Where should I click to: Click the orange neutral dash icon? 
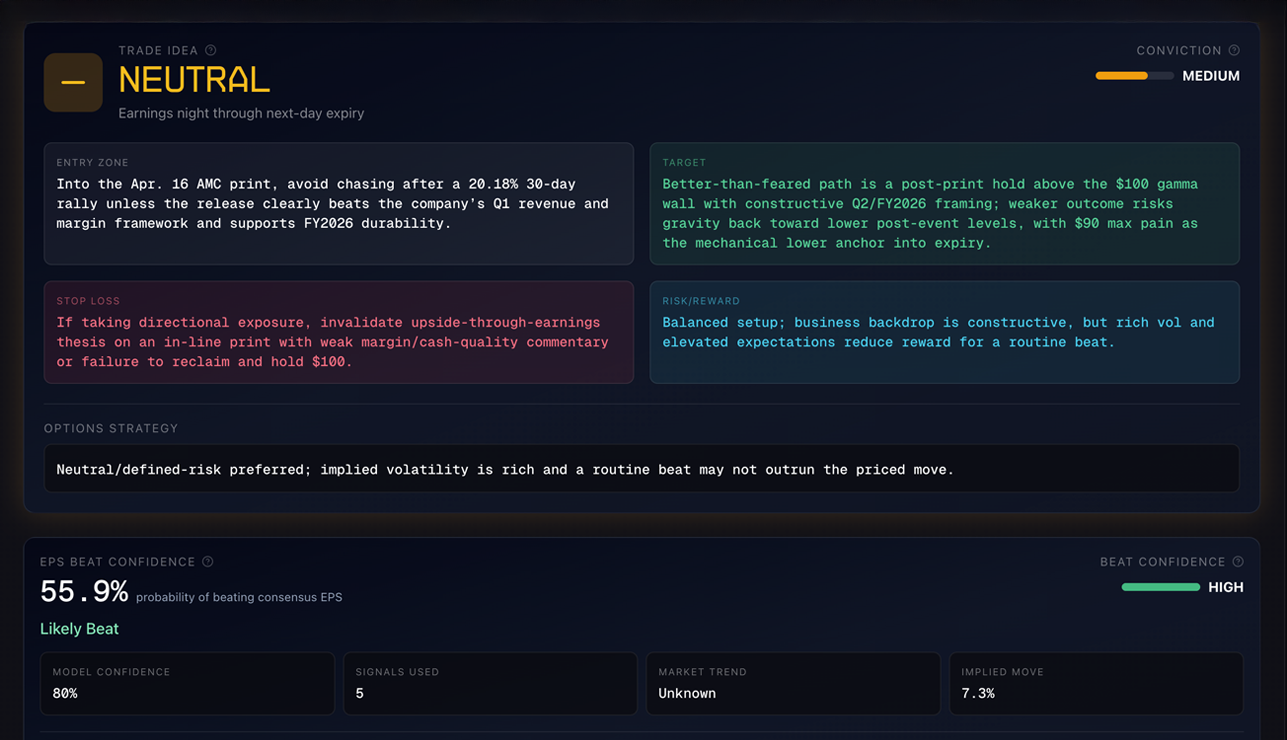pyautogui.click(x=73, y=82)
